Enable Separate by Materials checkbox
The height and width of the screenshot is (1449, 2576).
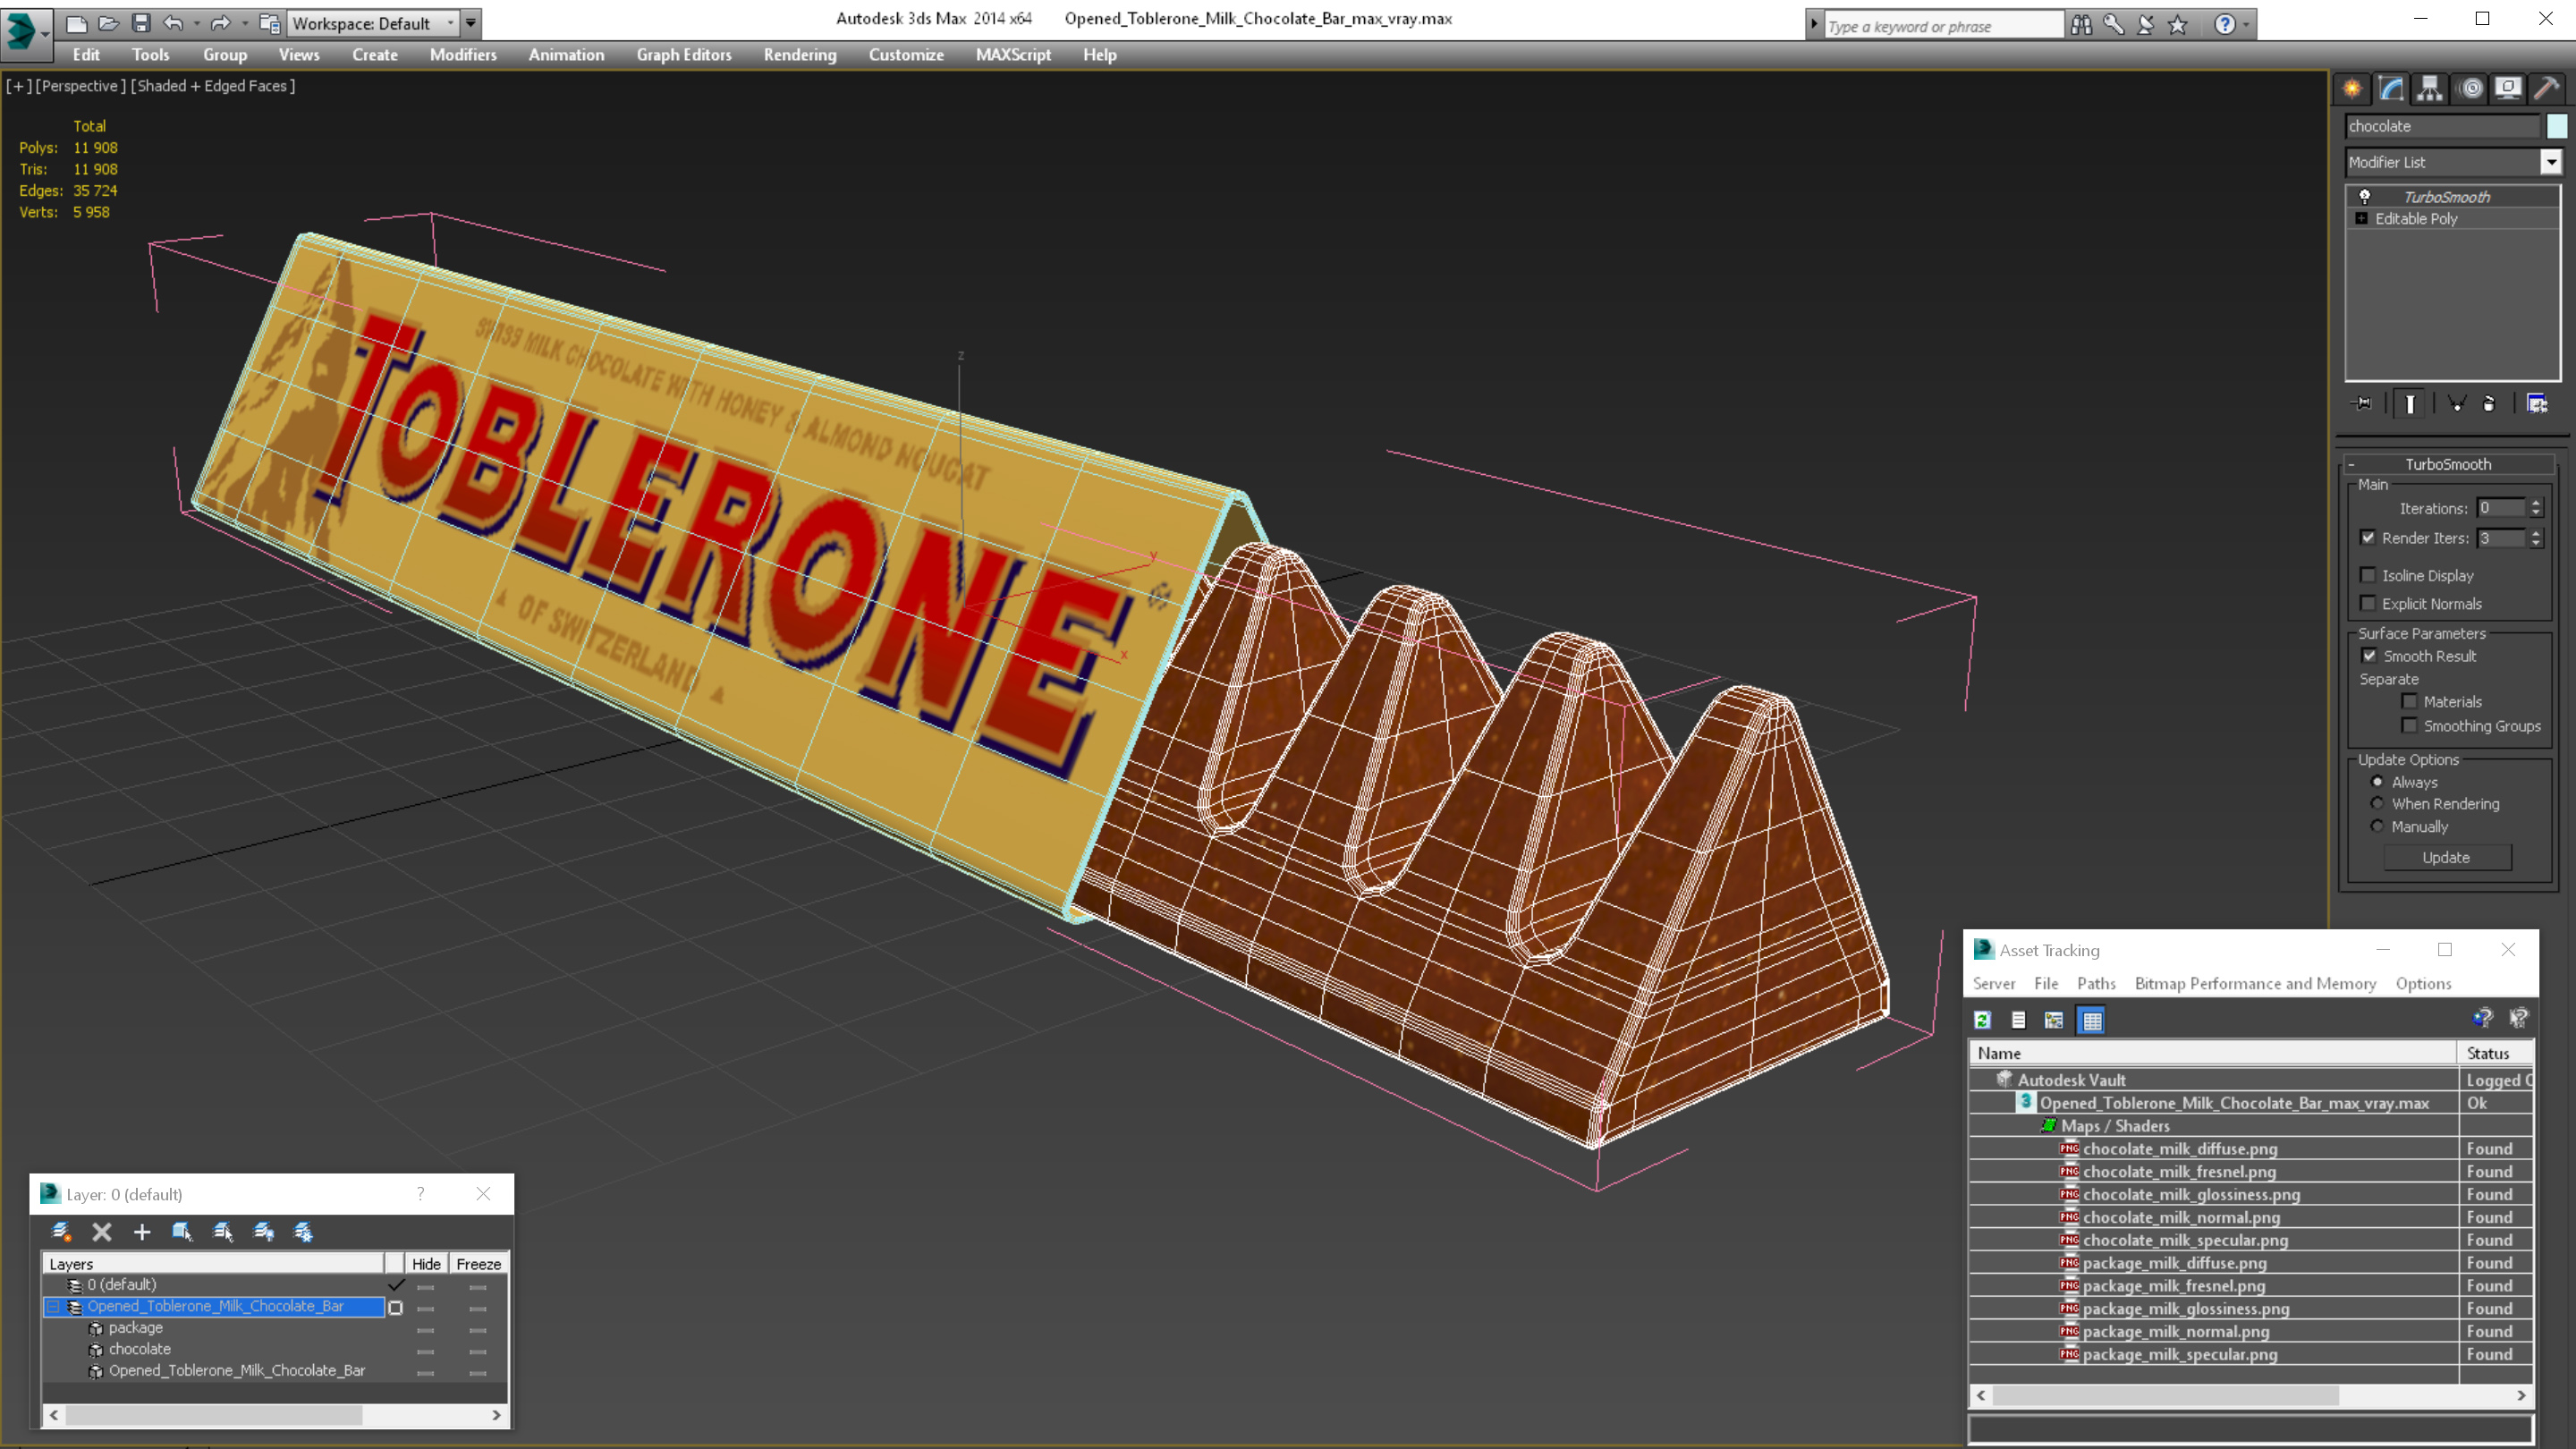point(2409,701)
